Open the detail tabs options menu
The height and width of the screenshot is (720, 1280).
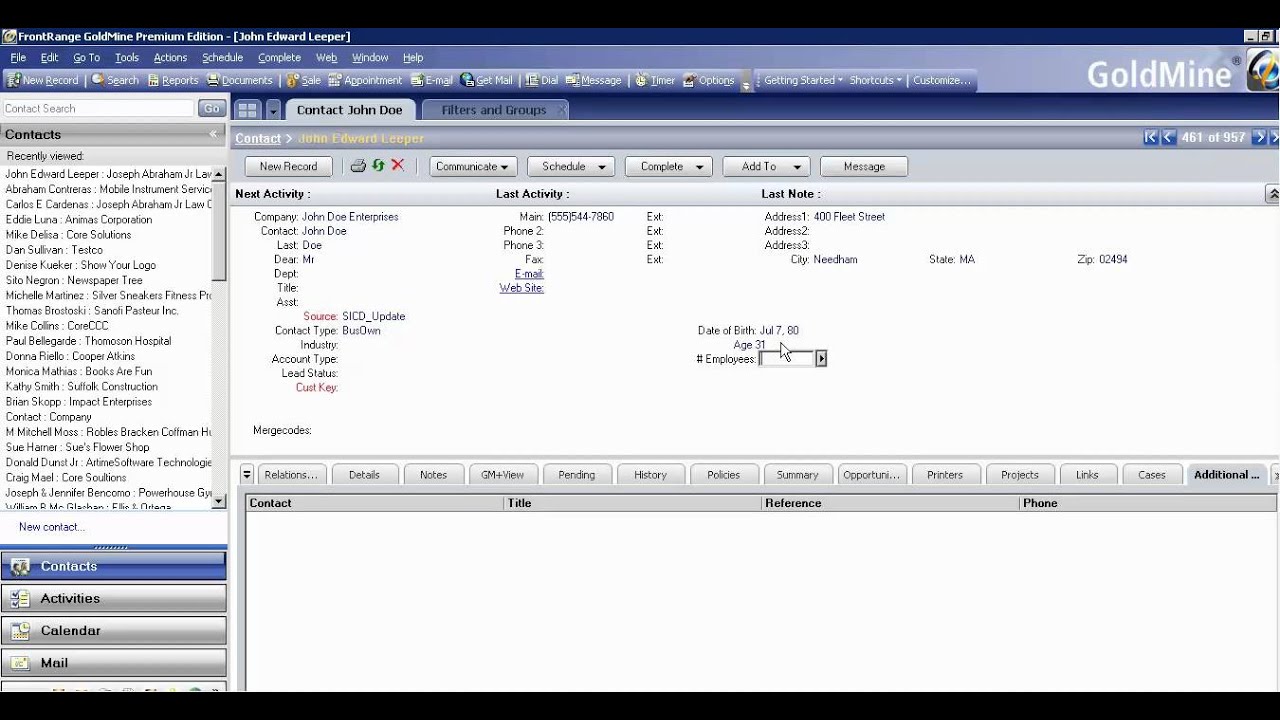coord(247,475)
